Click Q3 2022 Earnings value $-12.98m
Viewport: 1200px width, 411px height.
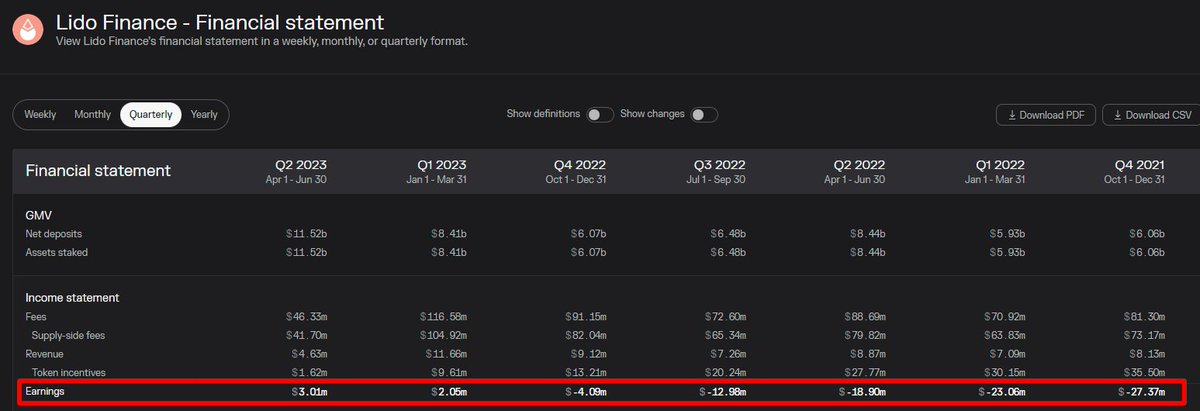coord(722,392)
